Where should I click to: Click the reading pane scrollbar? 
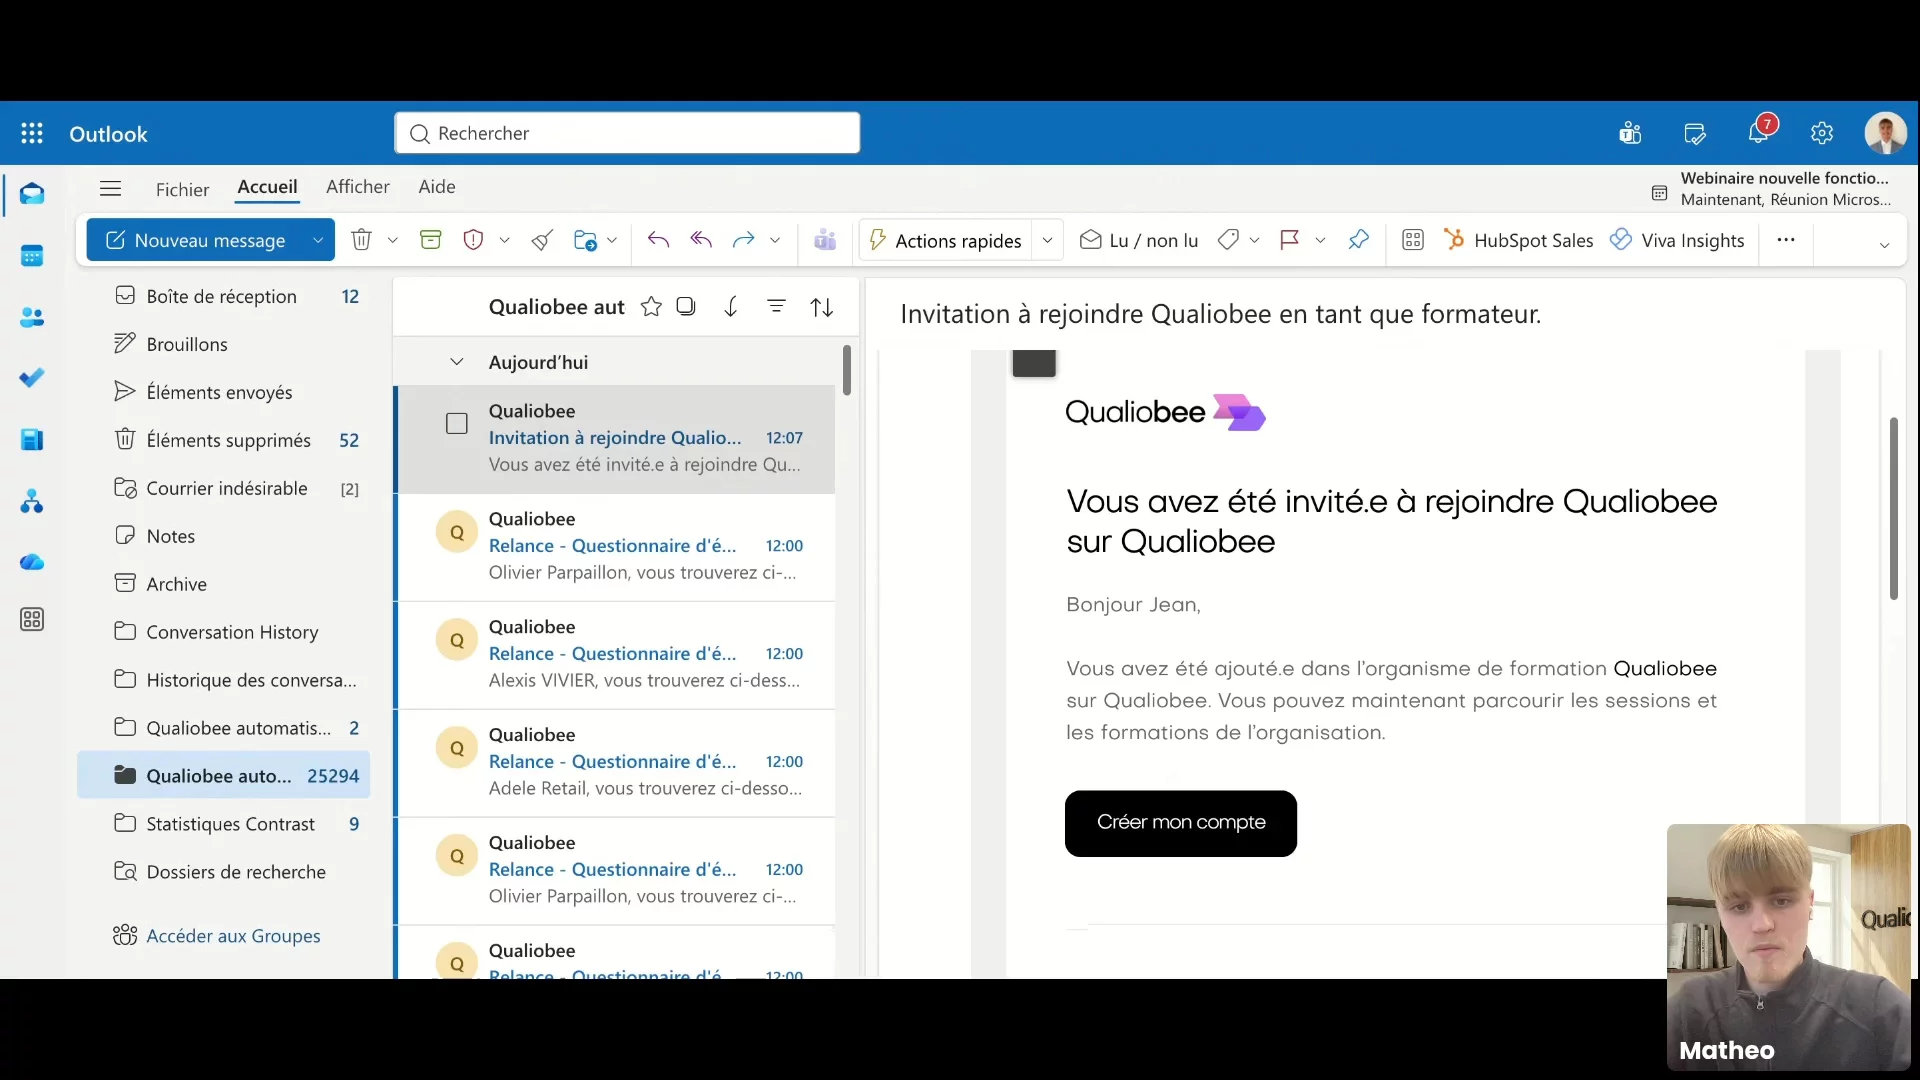coord(1893,509)
